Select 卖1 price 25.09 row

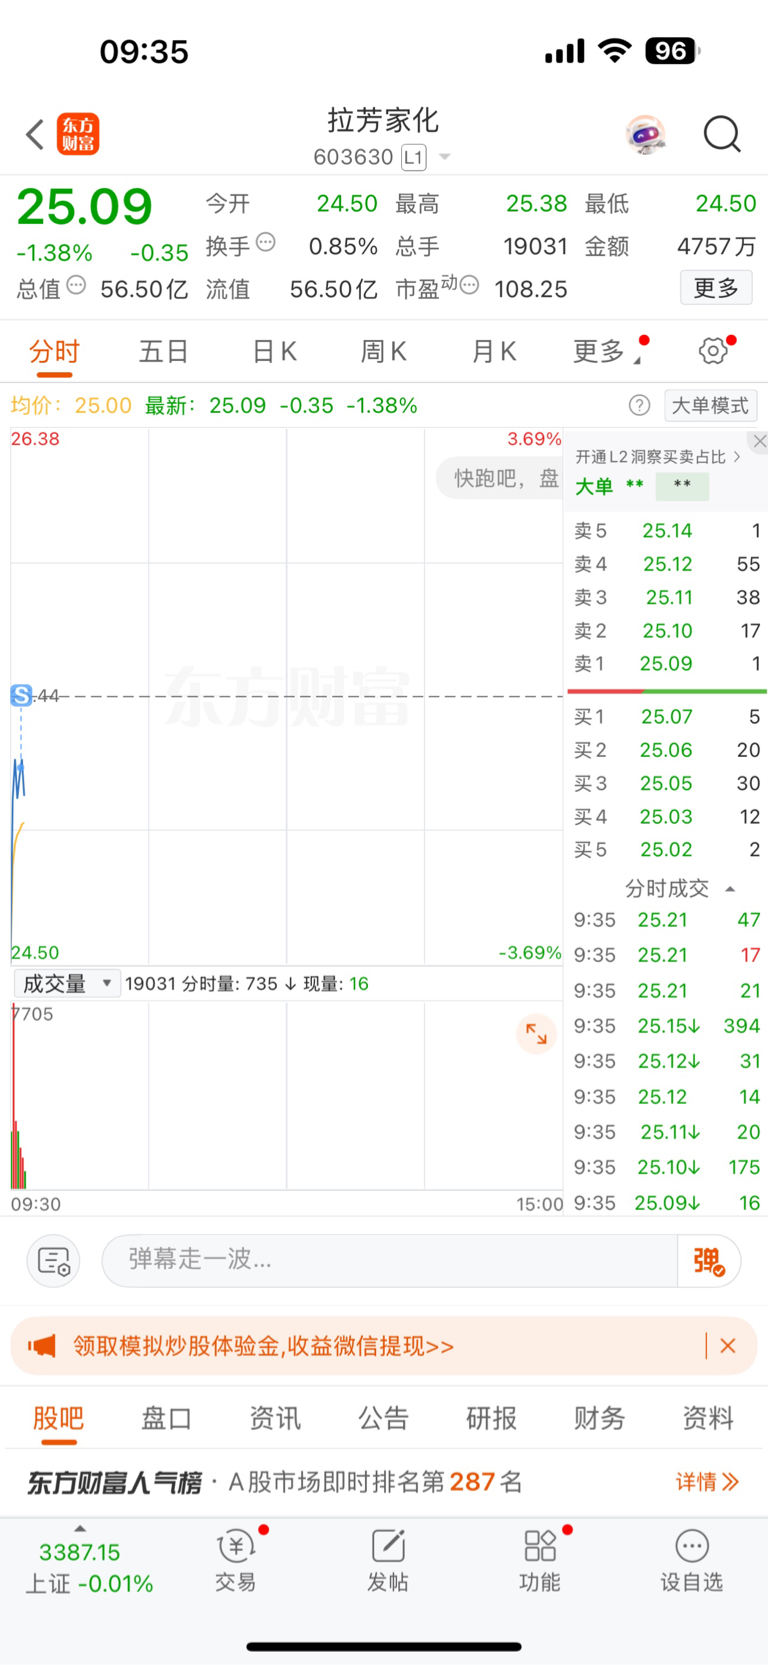[667, 664]
